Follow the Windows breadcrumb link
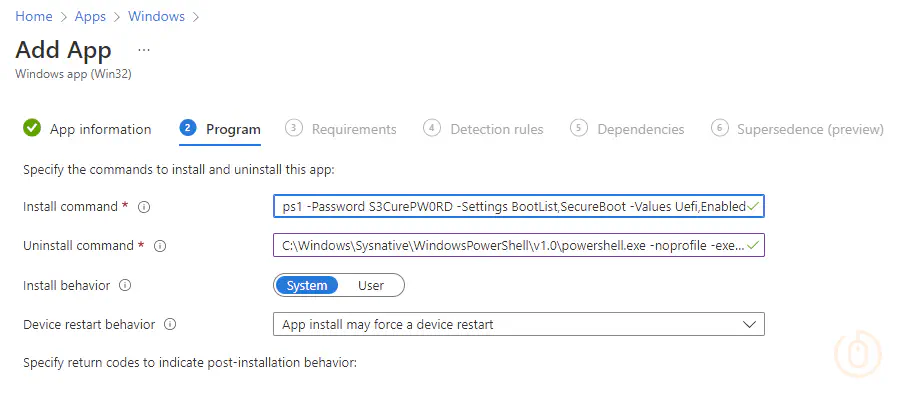 pyautogui.click(x=156, y=17)
